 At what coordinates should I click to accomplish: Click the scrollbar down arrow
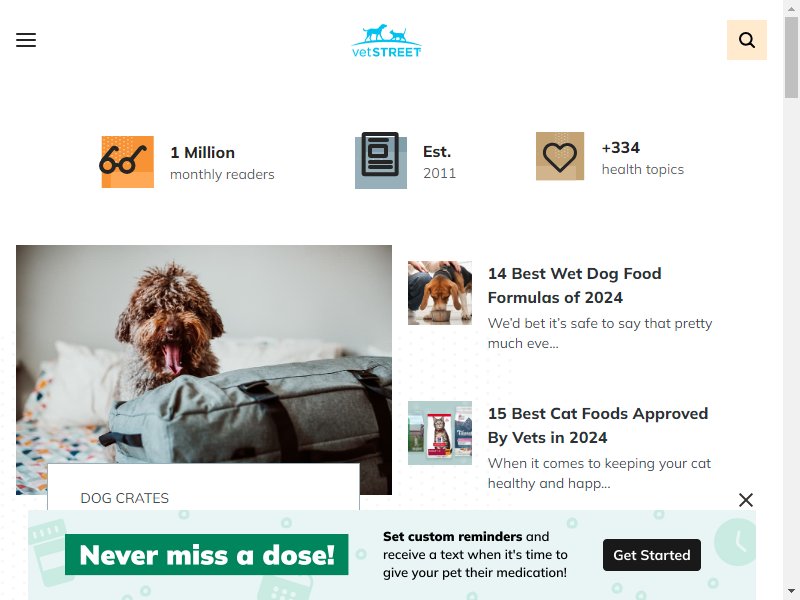point(791,592)
